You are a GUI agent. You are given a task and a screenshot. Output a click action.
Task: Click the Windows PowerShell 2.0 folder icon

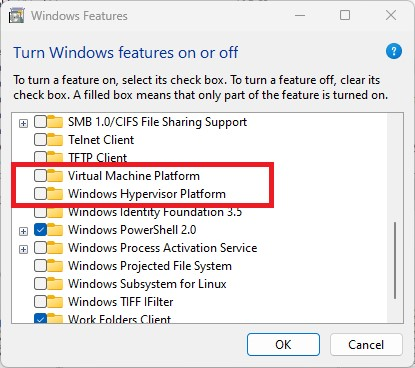(x=55, y=230)
